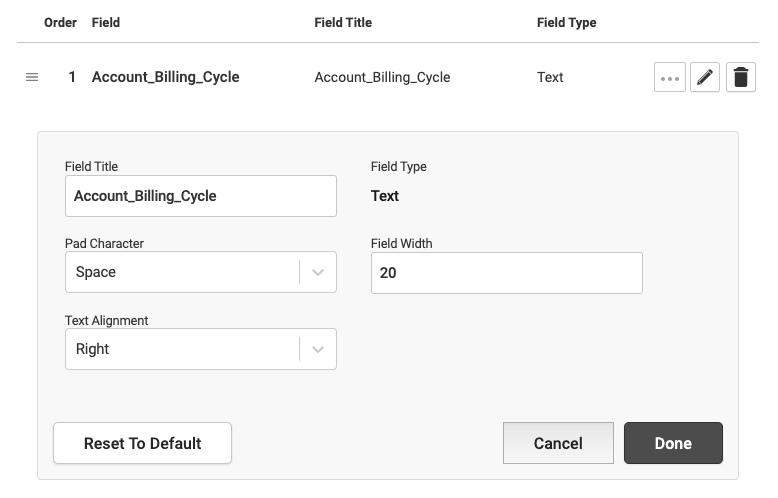Click the Field column header

(x=106, y=22)
